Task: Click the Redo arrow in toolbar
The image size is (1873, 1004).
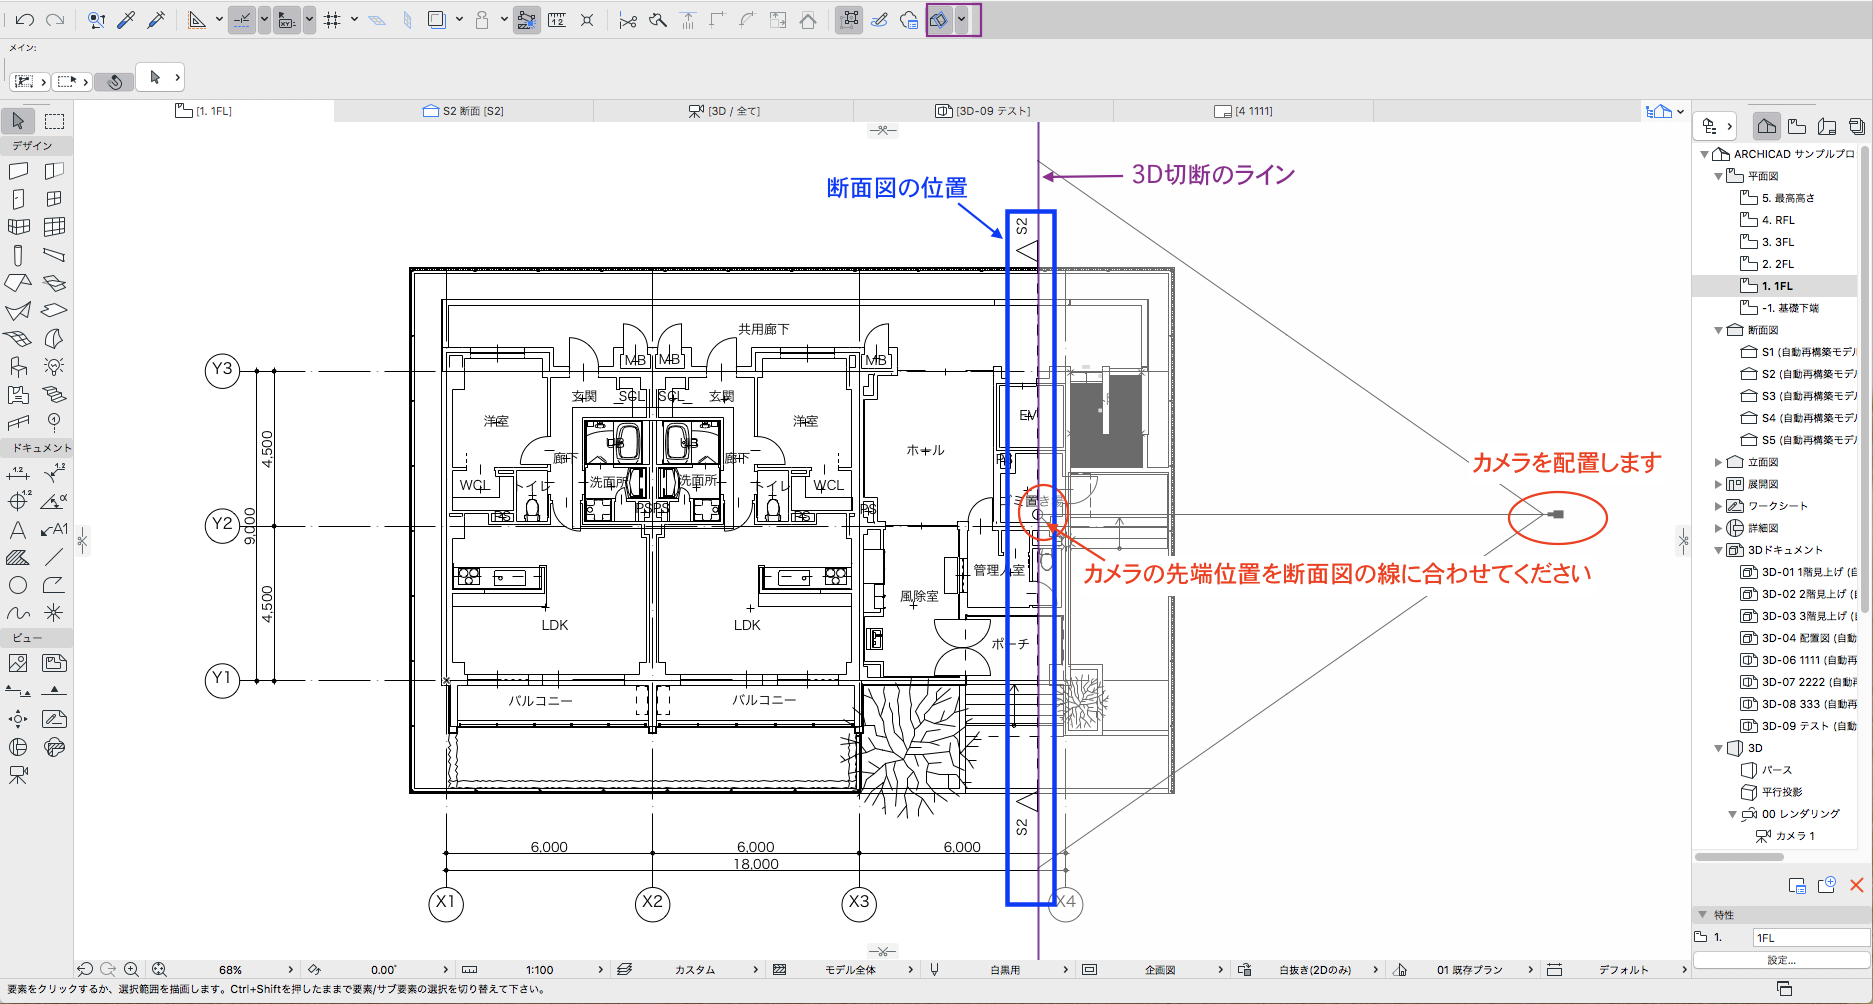Action: pyautogui.click(x=55, y=19)
